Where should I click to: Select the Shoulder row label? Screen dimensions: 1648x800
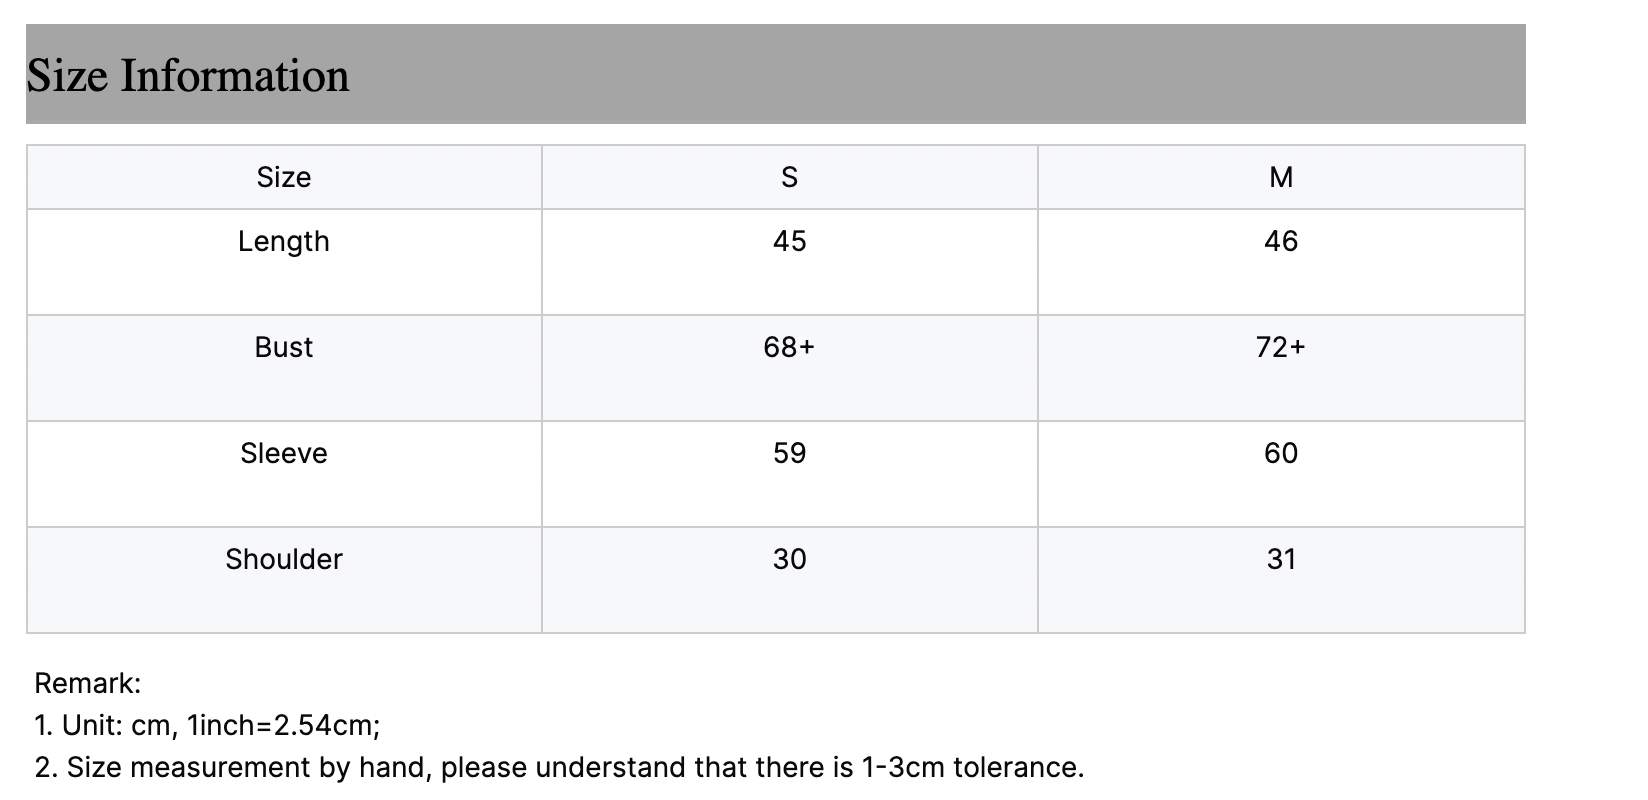click(x=284, y=559)
